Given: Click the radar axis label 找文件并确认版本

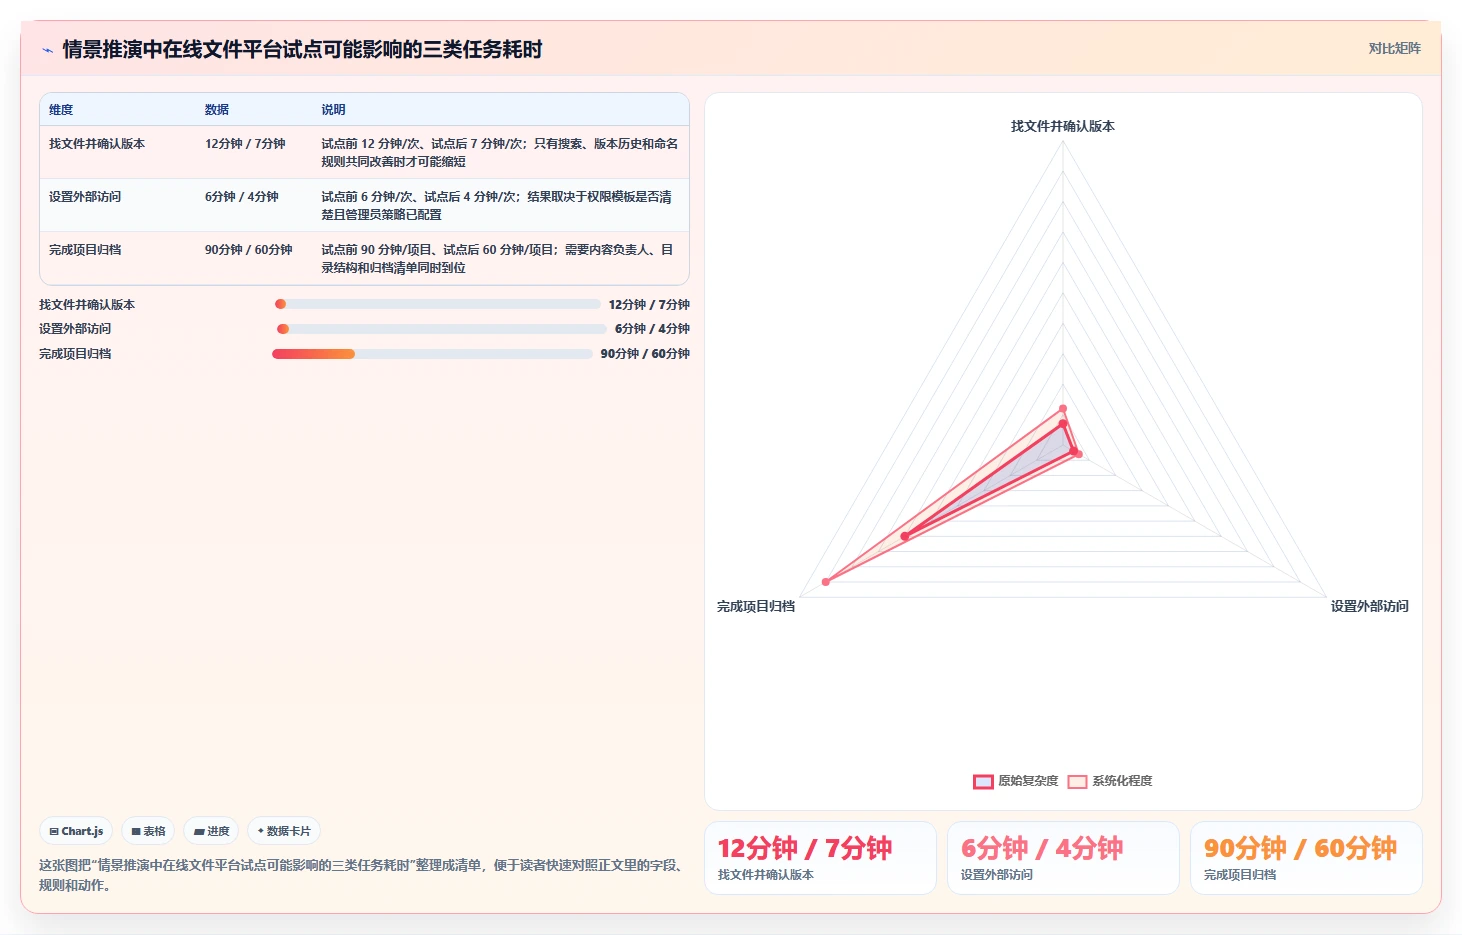Looking at the screenshot, I should click(x=1063, y=126).
